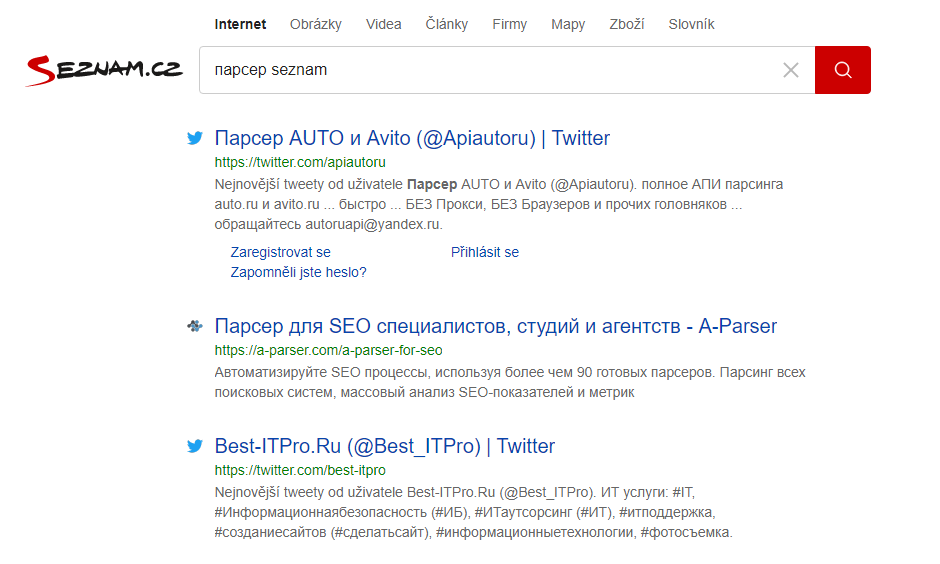Click the twitter.com/best-itpro URL

(300, 470)
